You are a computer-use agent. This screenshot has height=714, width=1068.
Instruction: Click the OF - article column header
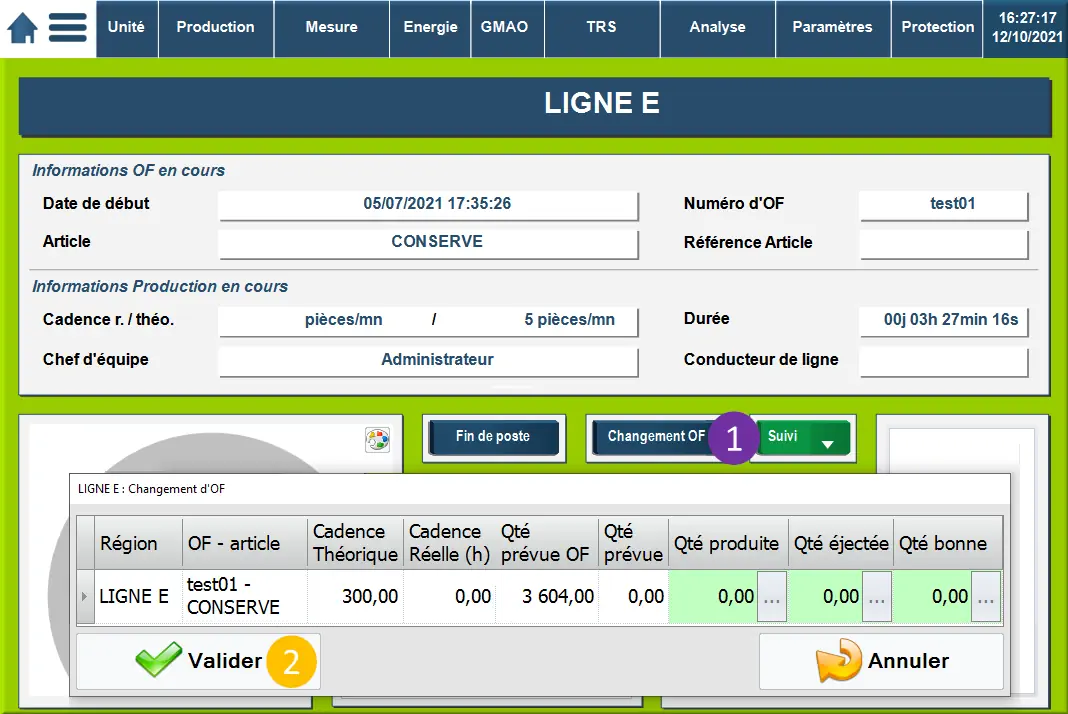point(245,543)
